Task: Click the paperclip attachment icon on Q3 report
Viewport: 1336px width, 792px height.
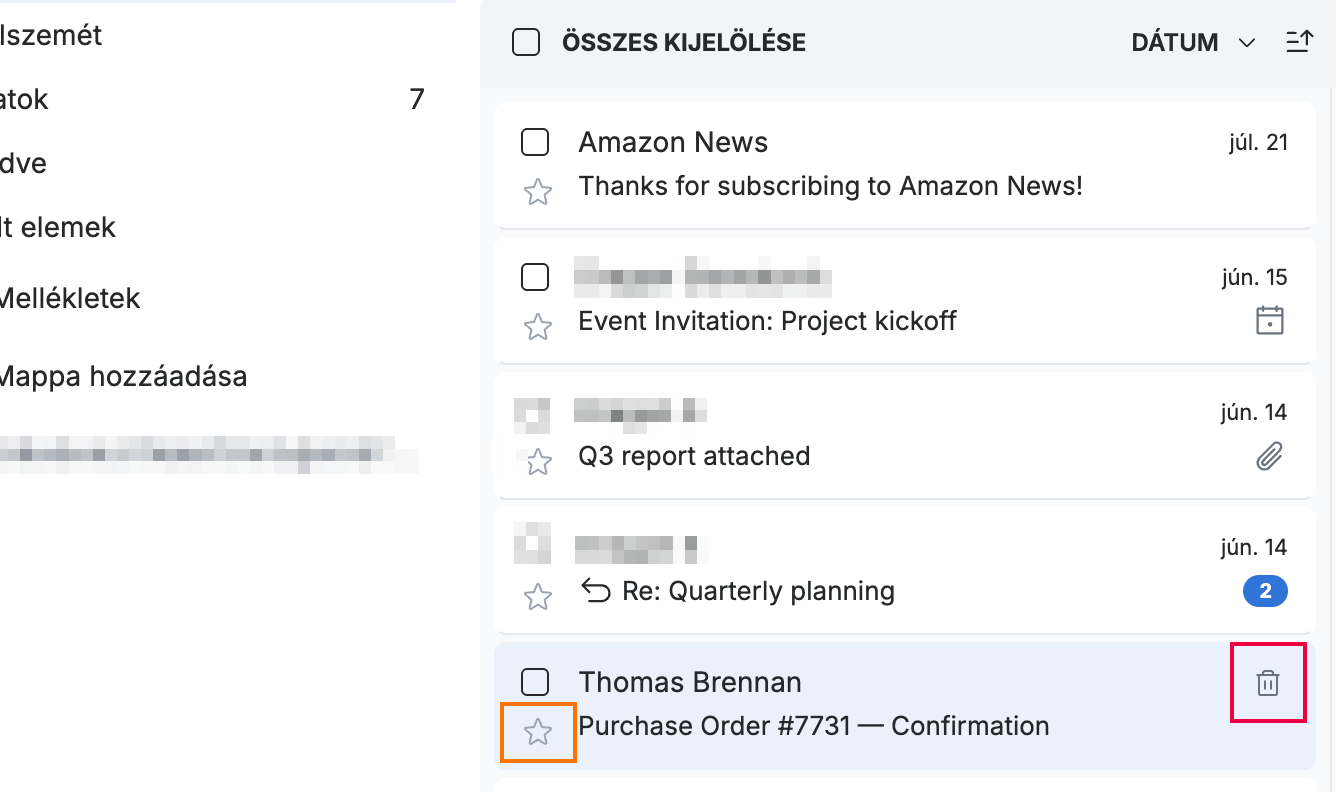Action: pos(1269,457)
